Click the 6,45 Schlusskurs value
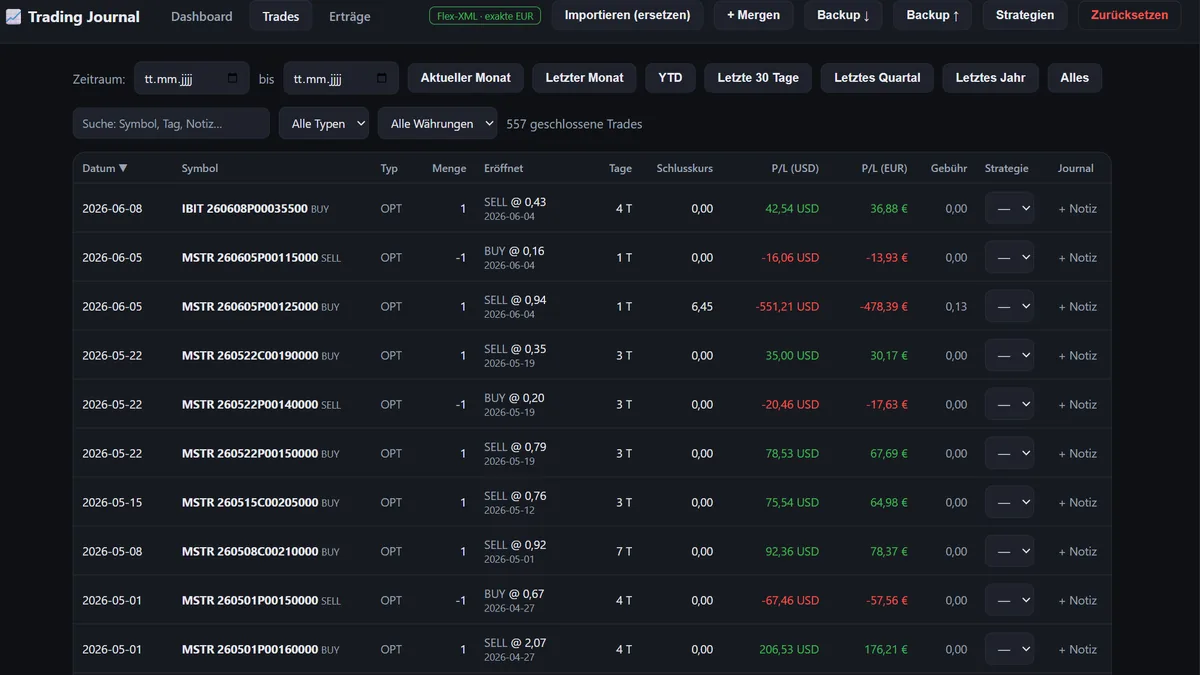Viewport: 1200px width, 675px height. tap(702, 307)
